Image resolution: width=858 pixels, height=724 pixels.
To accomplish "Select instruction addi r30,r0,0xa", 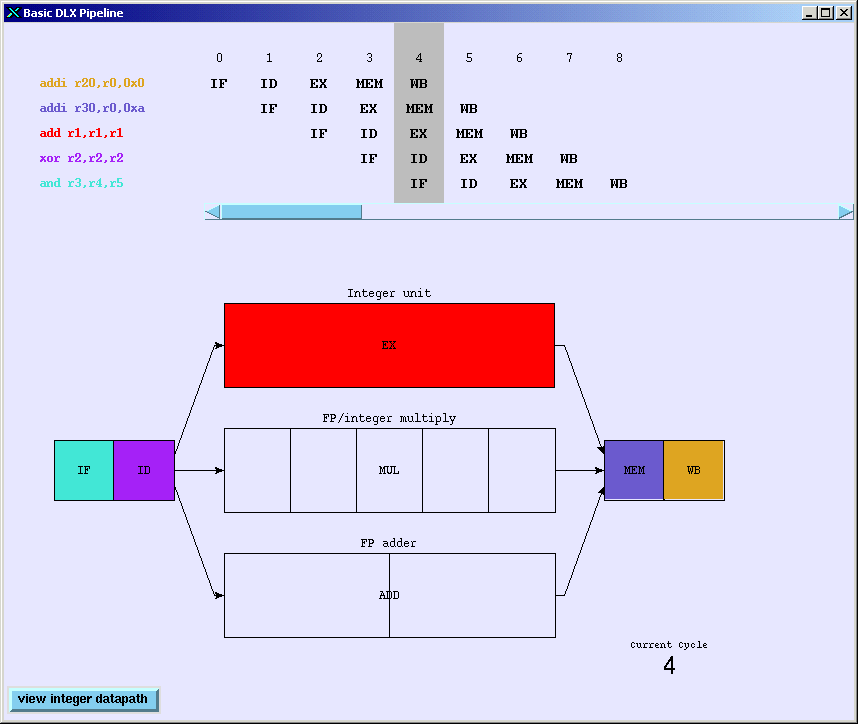I will pyautogui.click(x=92, y=108).
